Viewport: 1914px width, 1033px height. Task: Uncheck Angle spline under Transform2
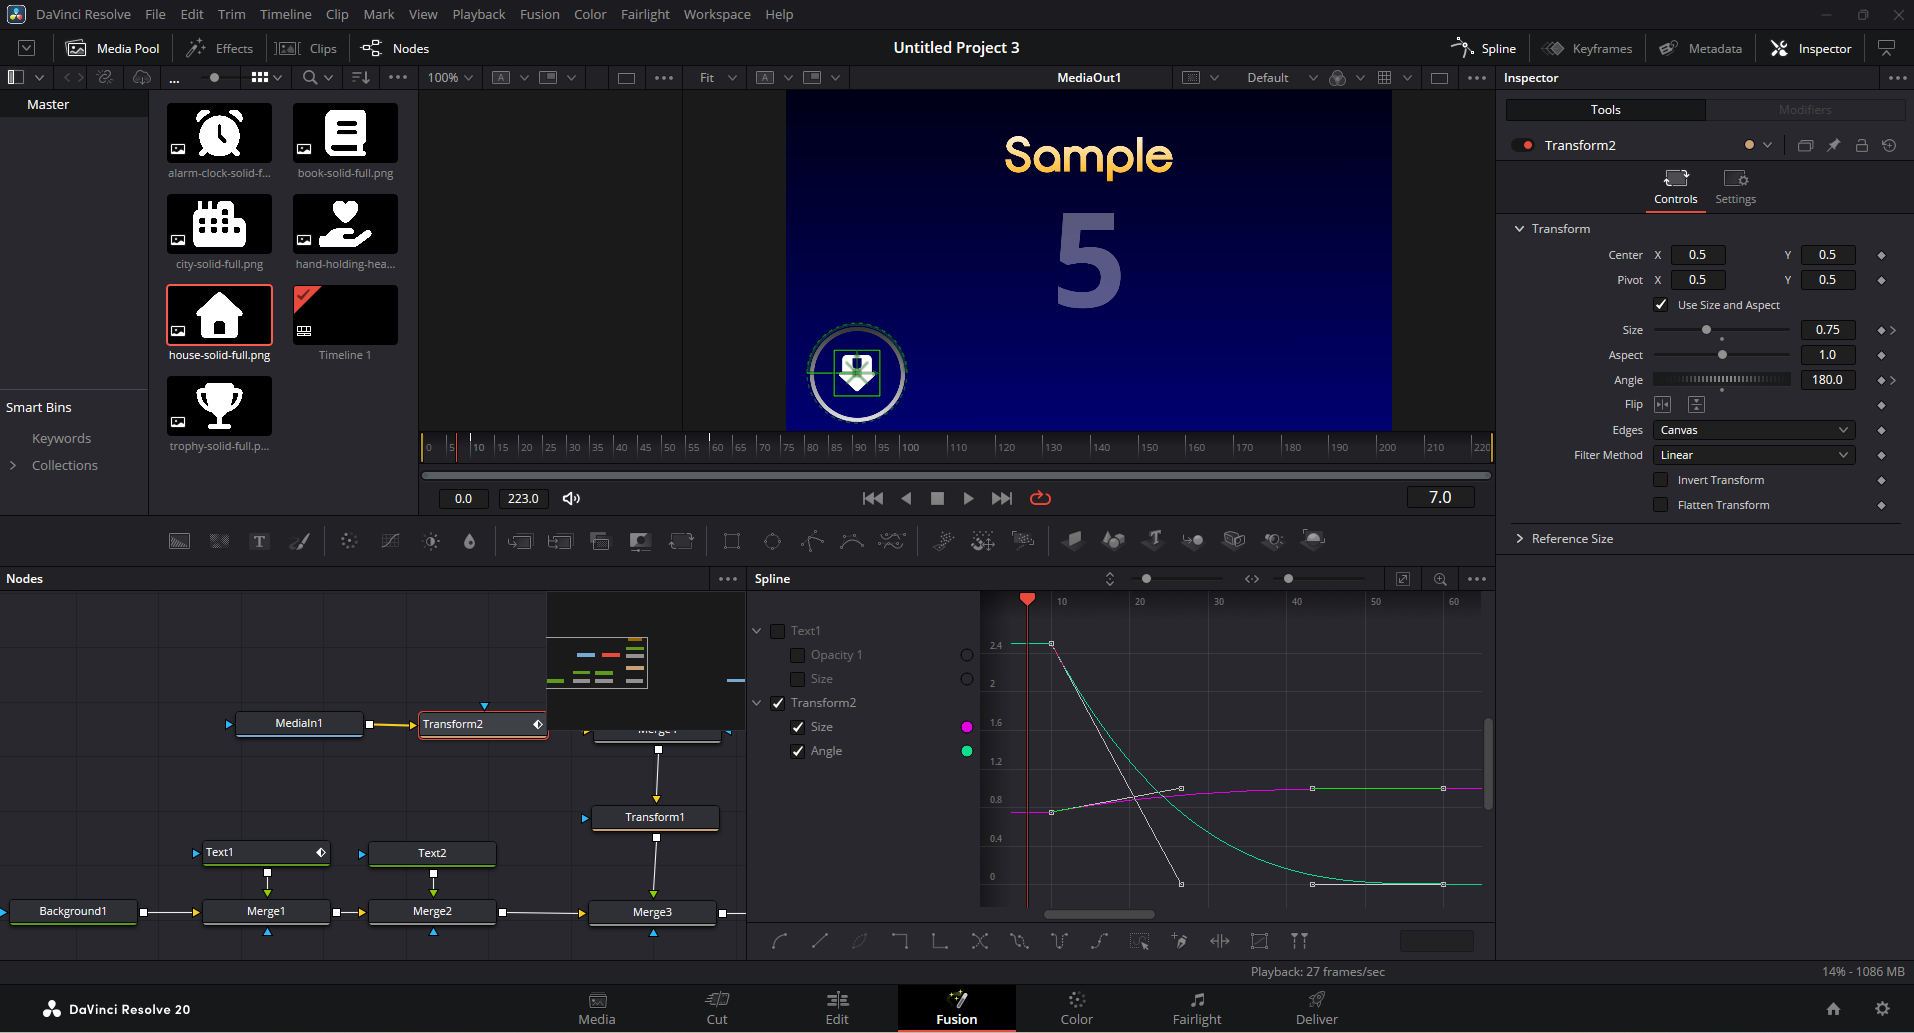[798, 751]
